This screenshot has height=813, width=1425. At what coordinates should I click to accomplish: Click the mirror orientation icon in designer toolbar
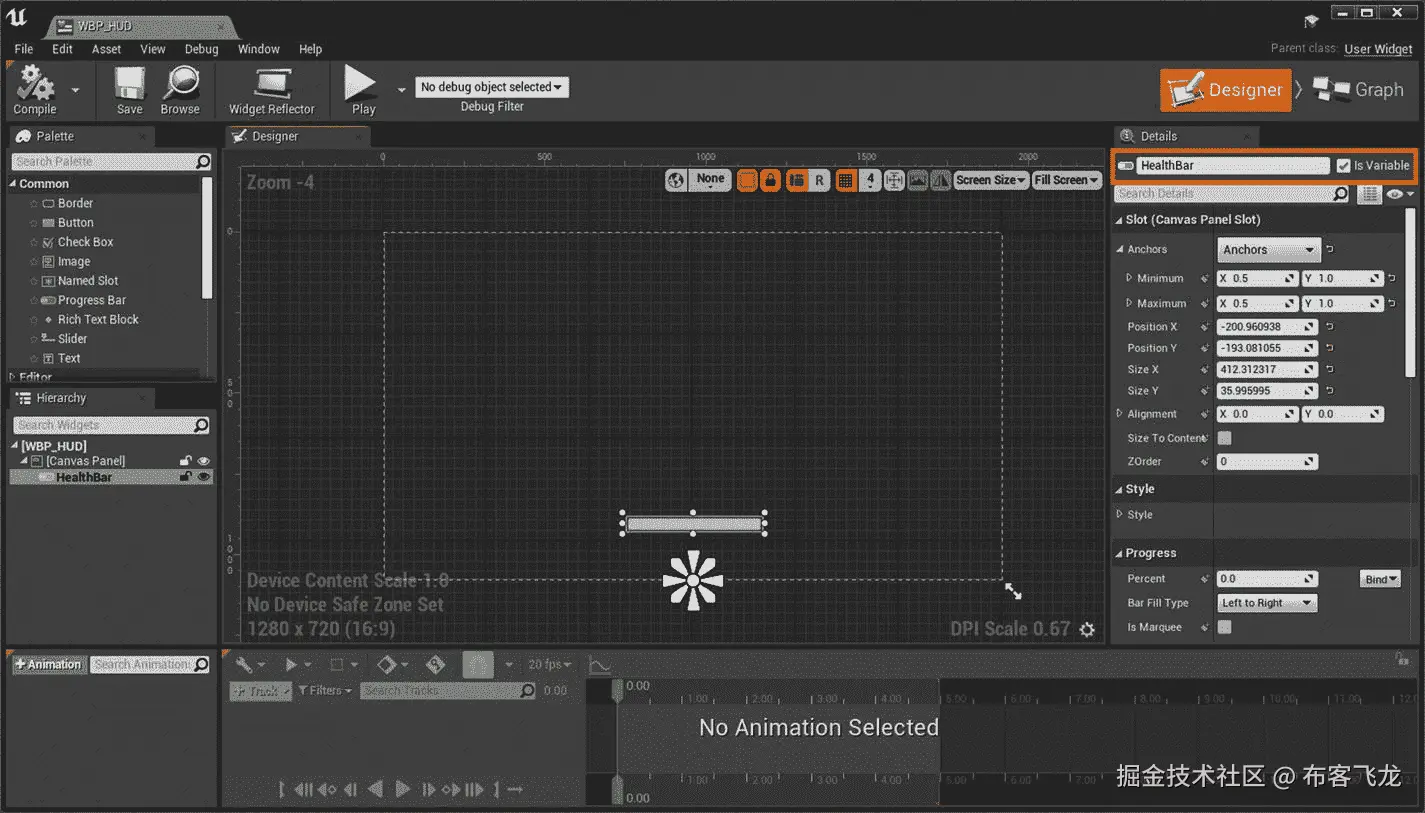[941, 180]
